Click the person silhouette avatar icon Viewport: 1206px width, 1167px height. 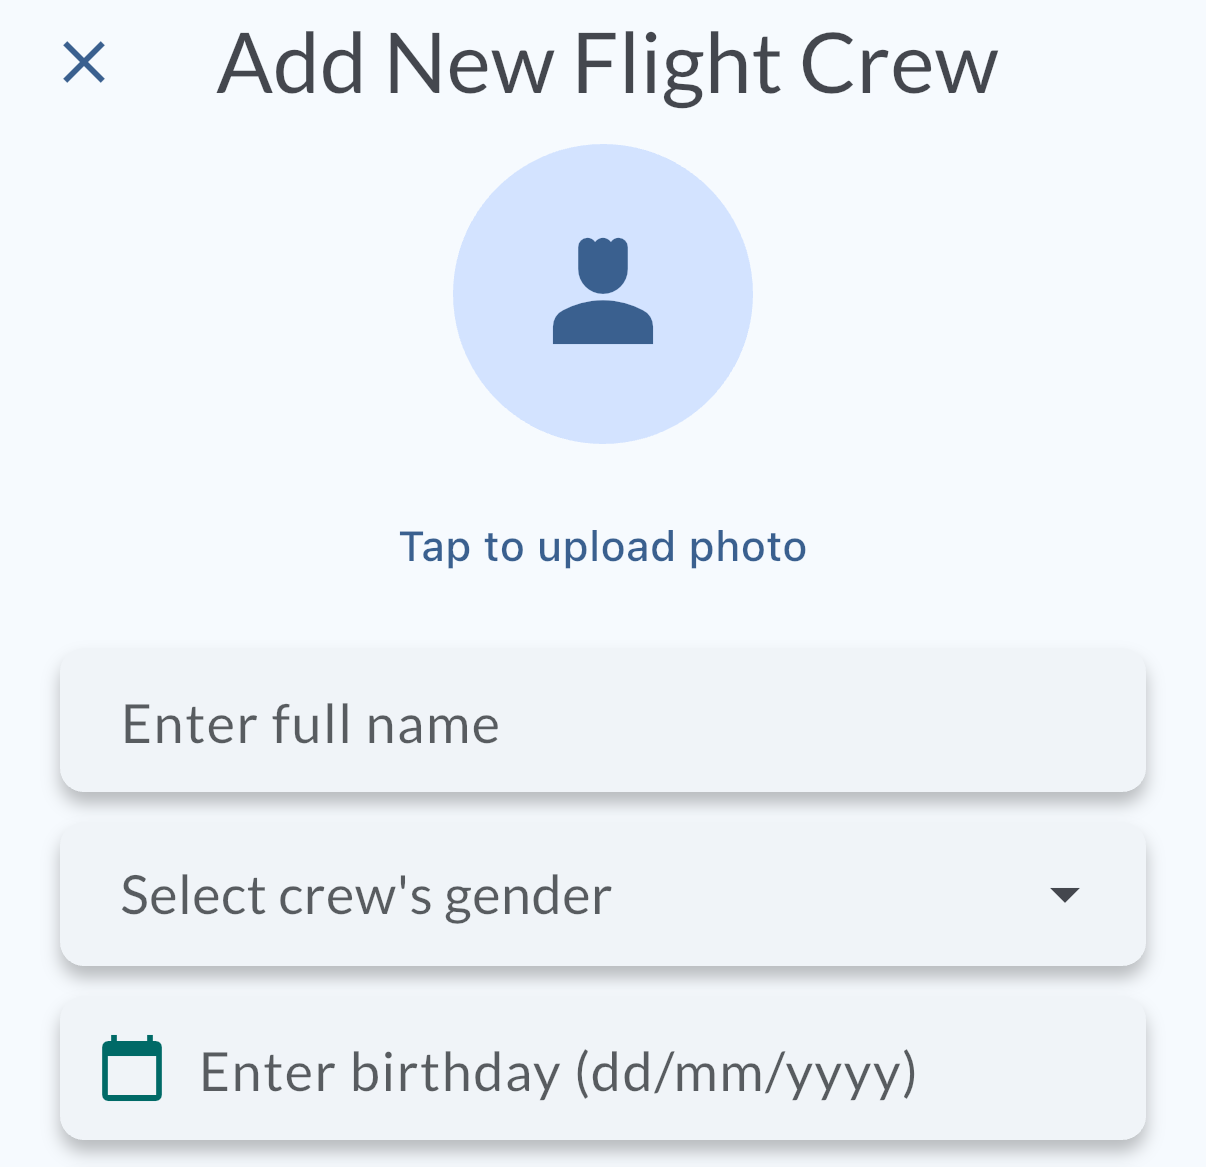[x=603, y=291]
